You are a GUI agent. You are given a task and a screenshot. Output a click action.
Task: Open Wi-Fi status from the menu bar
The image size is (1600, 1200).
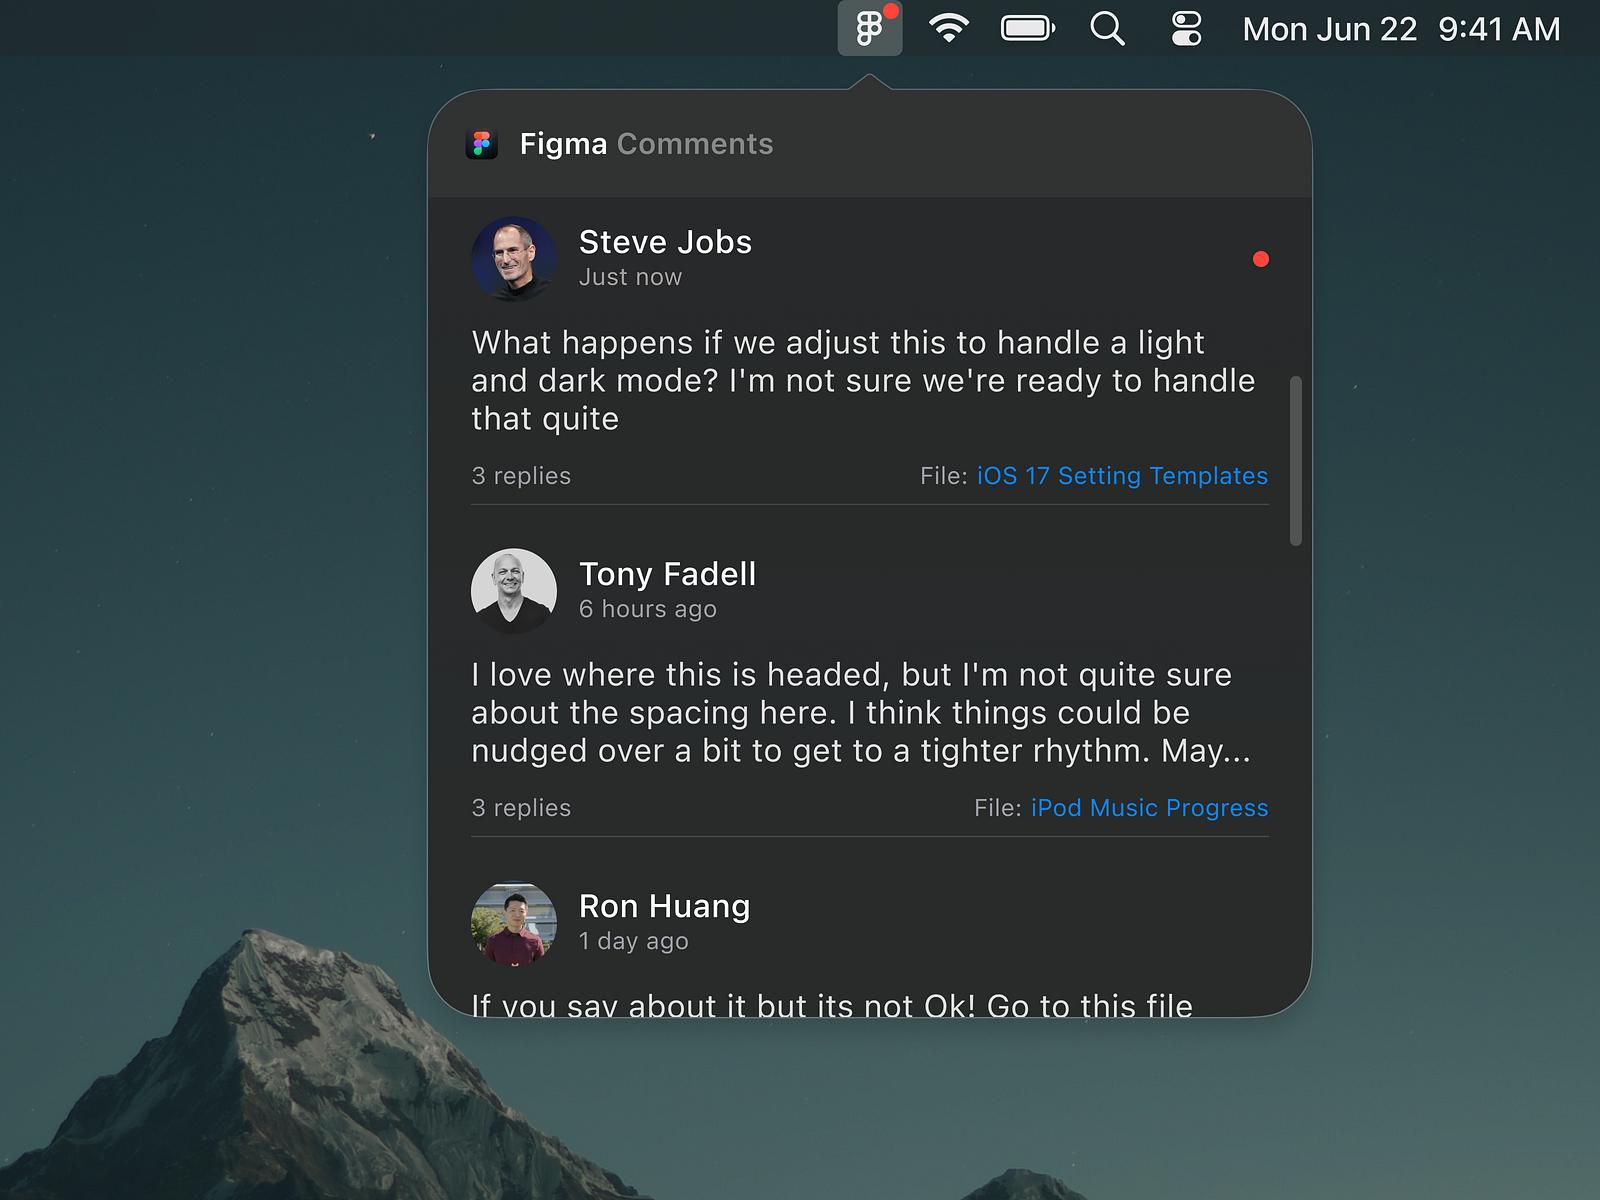[948, 29]
